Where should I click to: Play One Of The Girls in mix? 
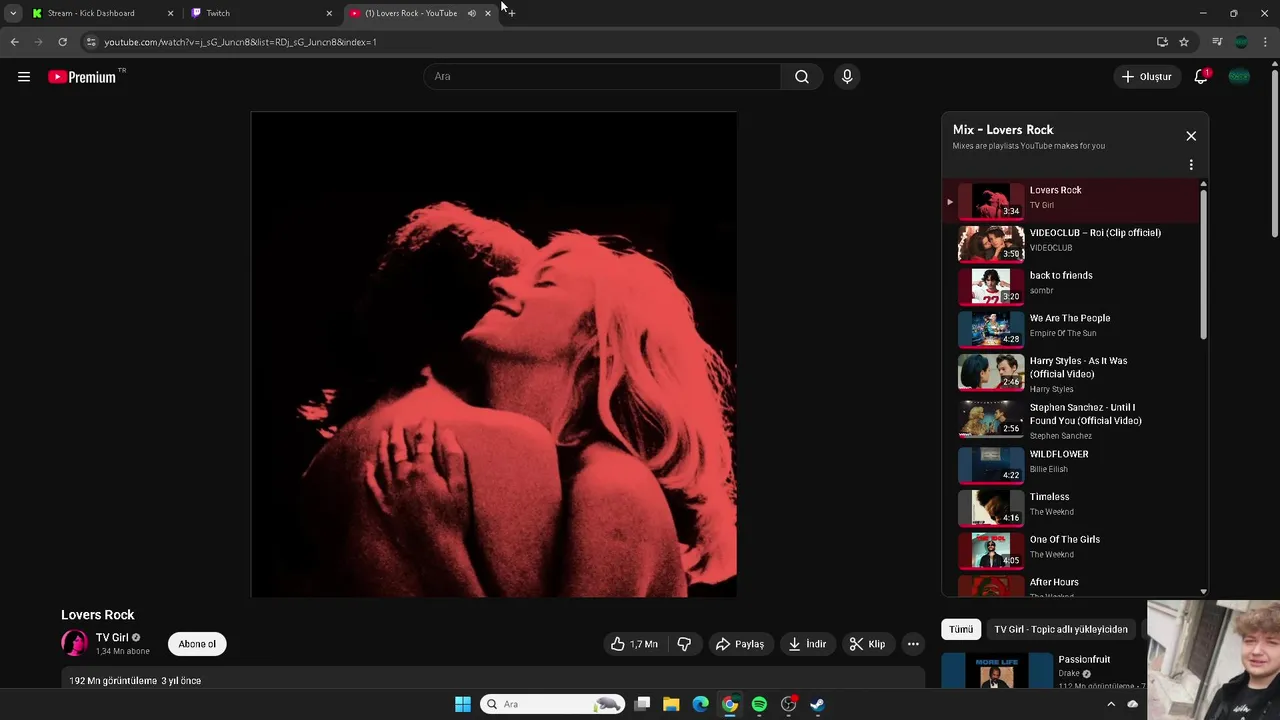tap(1071, 551)
